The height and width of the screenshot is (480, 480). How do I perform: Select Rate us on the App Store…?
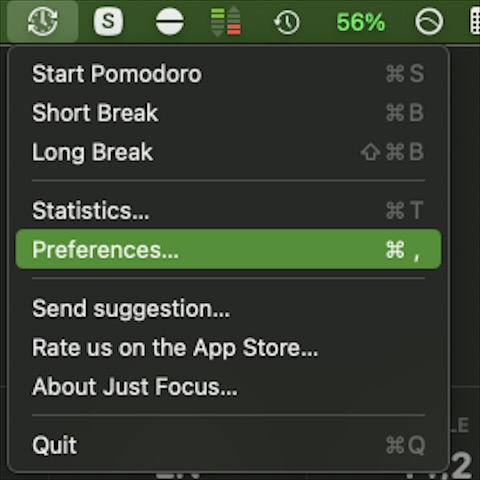pyautogui.click(x=228, y=347)
